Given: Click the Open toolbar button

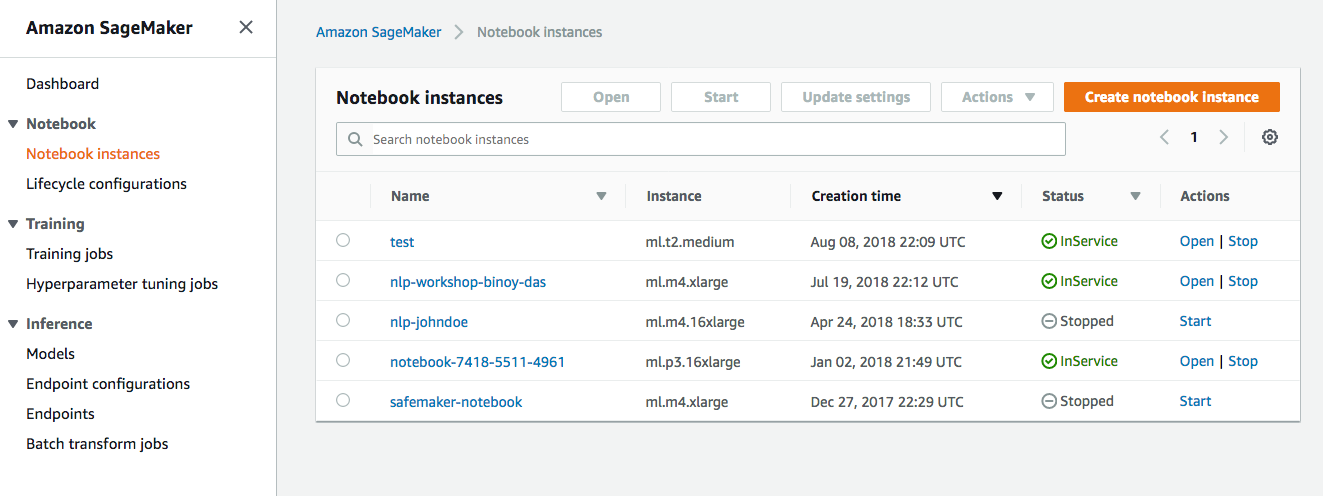Looking at the screenshot, I should (611, 97).
